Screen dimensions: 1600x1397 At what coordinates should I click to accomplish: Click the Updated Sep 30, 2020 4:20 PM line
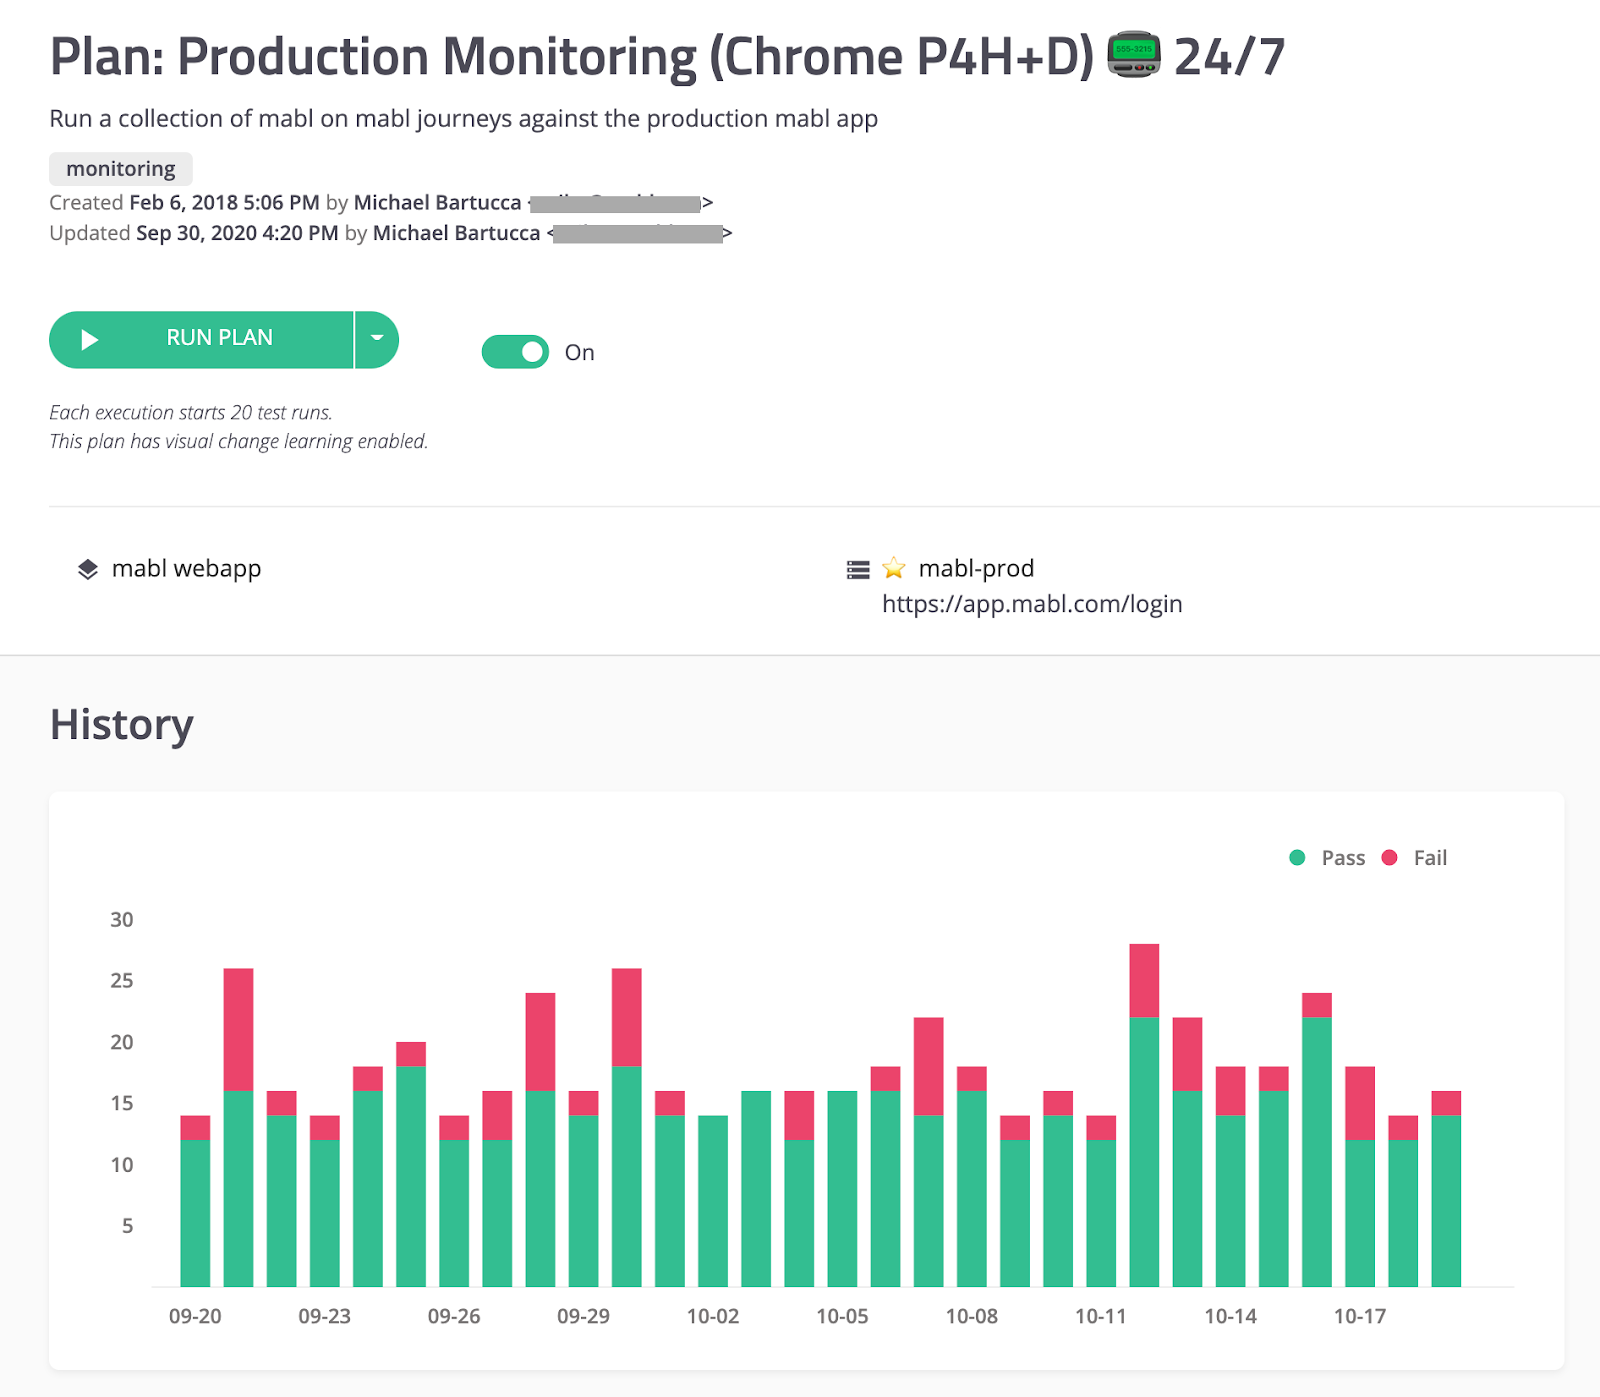pyautogui.click(x=391, y=233)
